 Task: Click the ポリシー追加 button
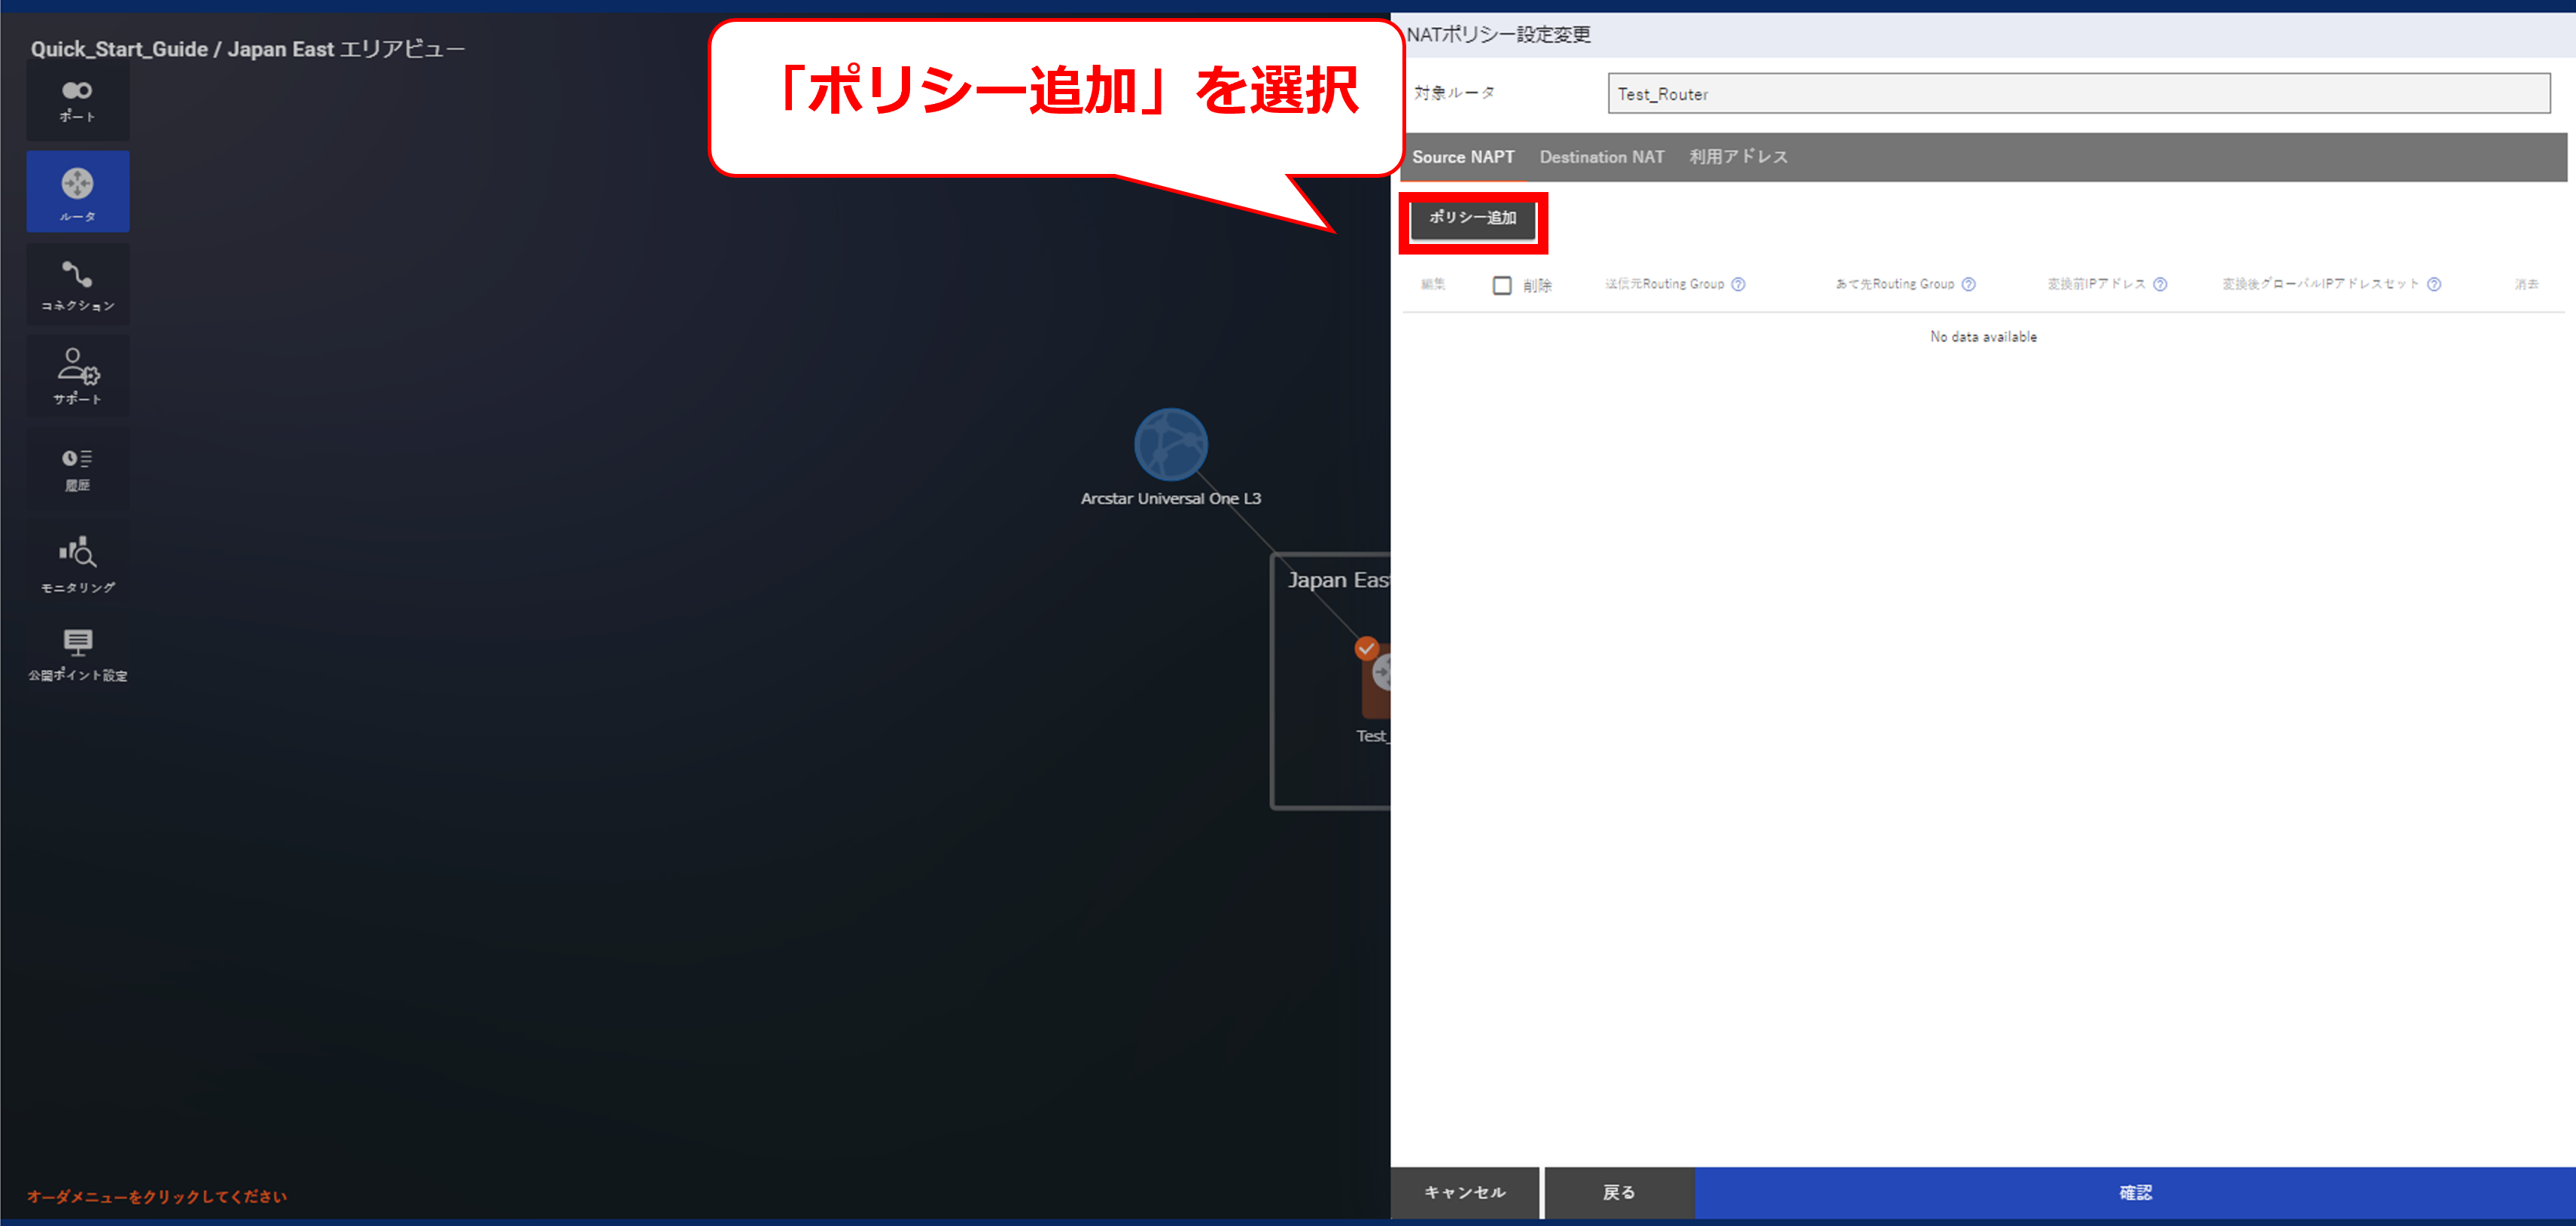(x=1472, y=218)
